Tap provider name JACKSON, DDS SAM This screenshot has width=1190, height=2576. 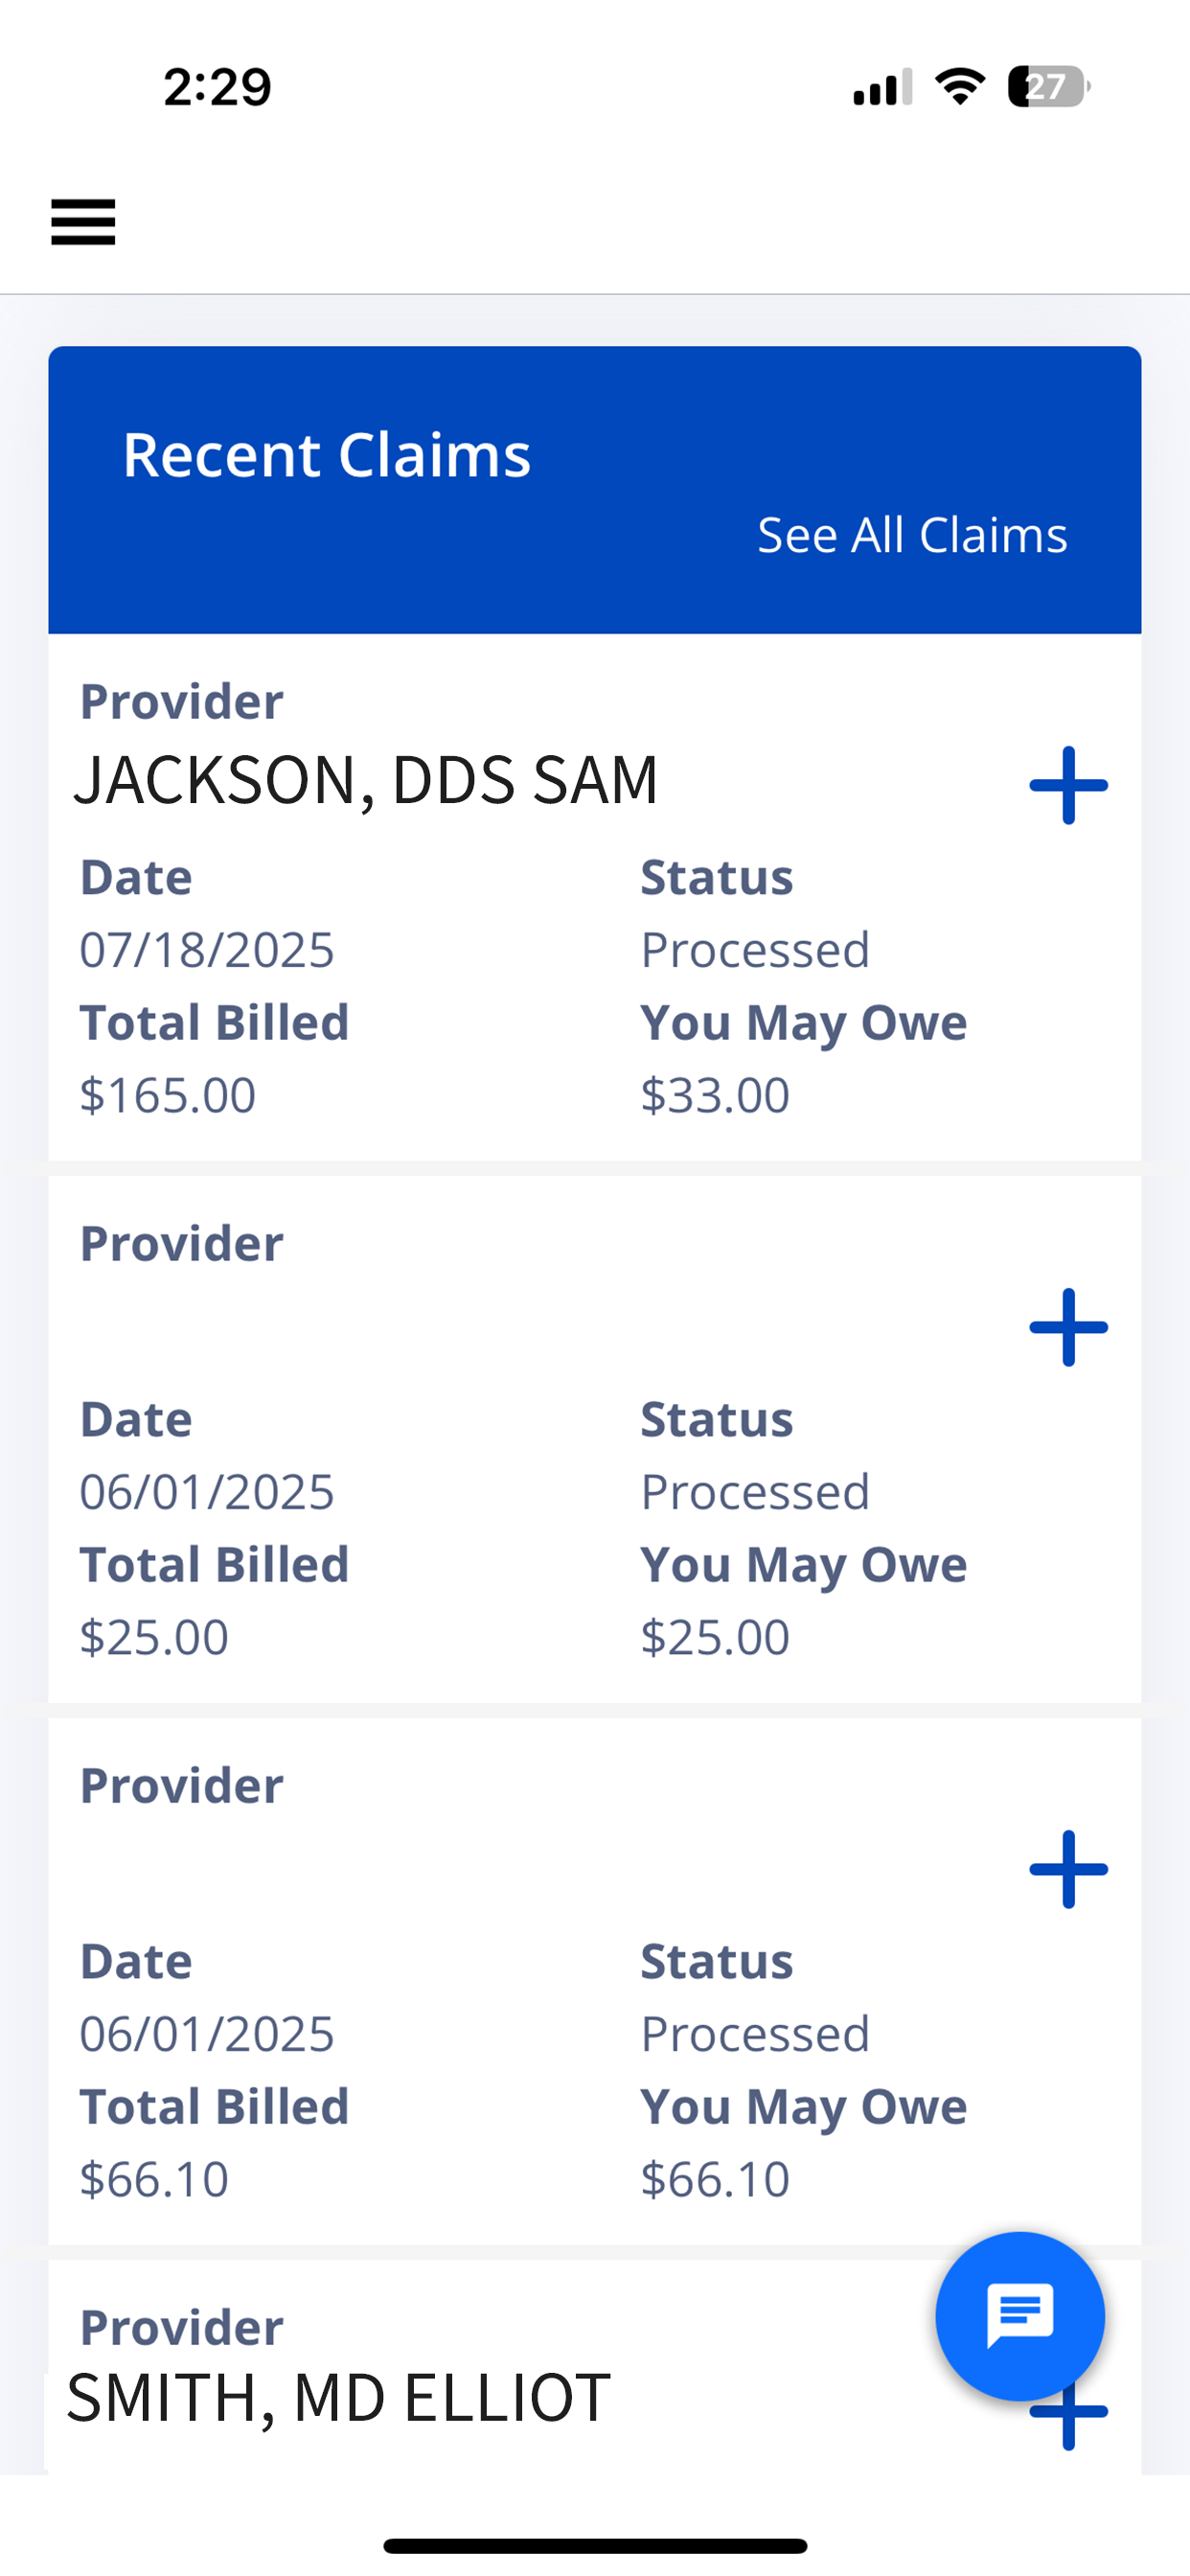click(366, 780)
